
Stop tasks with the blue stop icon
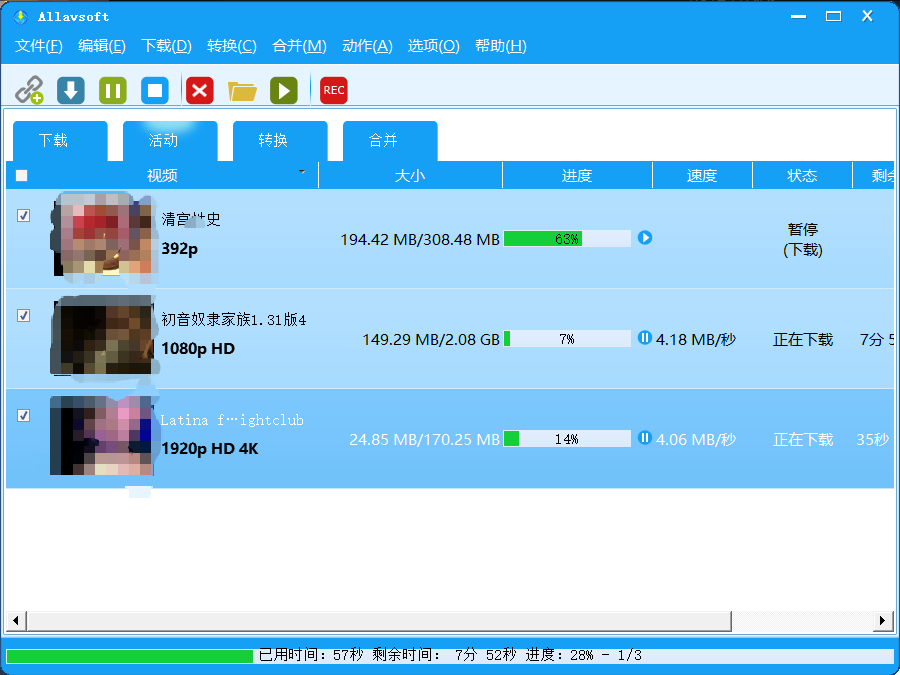pos(155,90)
